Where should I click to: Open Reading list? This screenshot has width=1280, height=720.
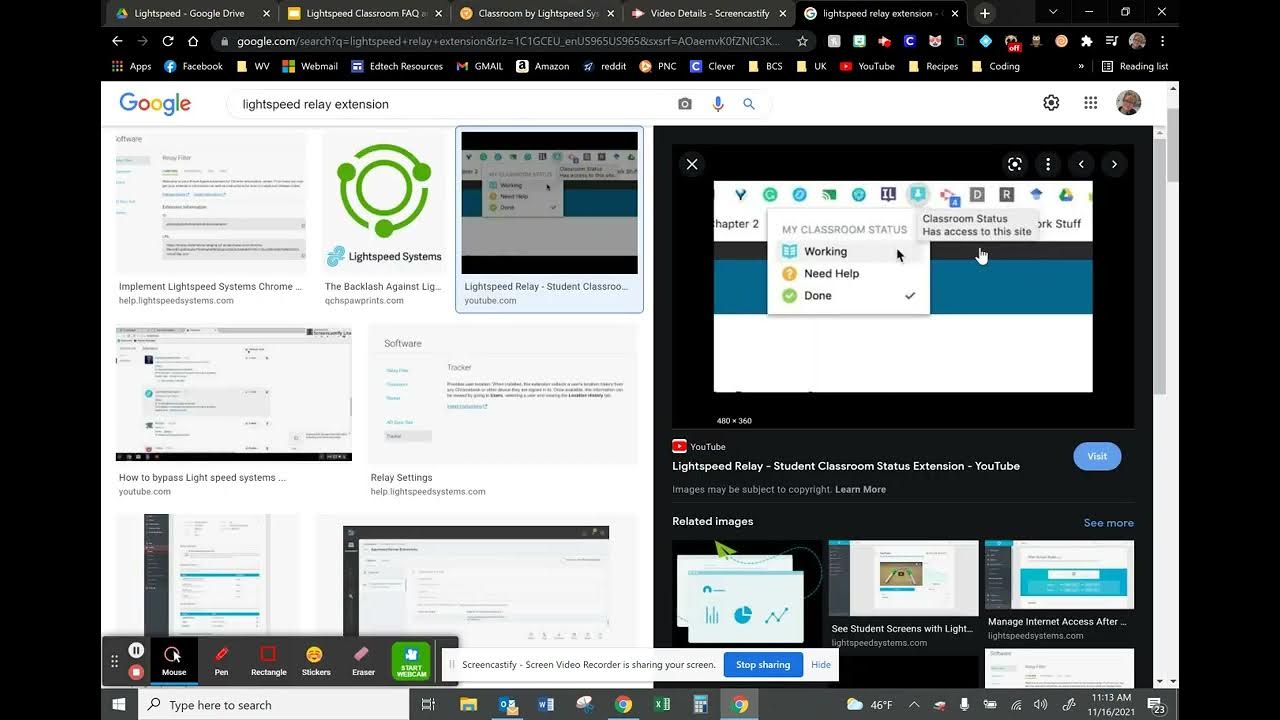1135,66
